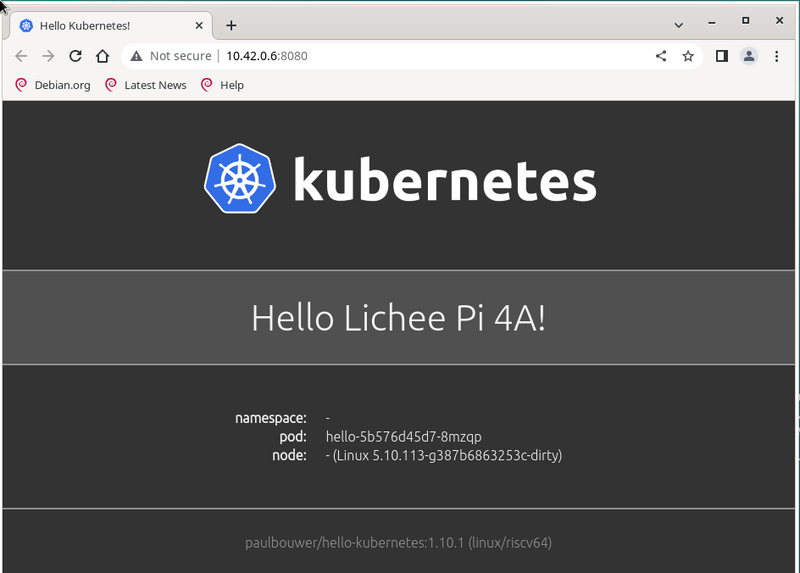This screenshot has height=573, width=800.
Task: Reload the current page
Action: click(x=76, y=56)
